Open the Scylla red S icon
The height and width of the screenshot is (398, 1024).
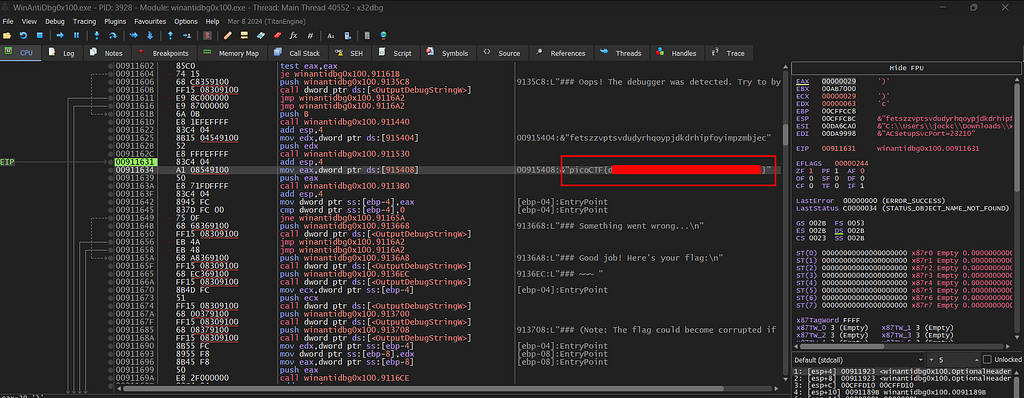(208, 35)
